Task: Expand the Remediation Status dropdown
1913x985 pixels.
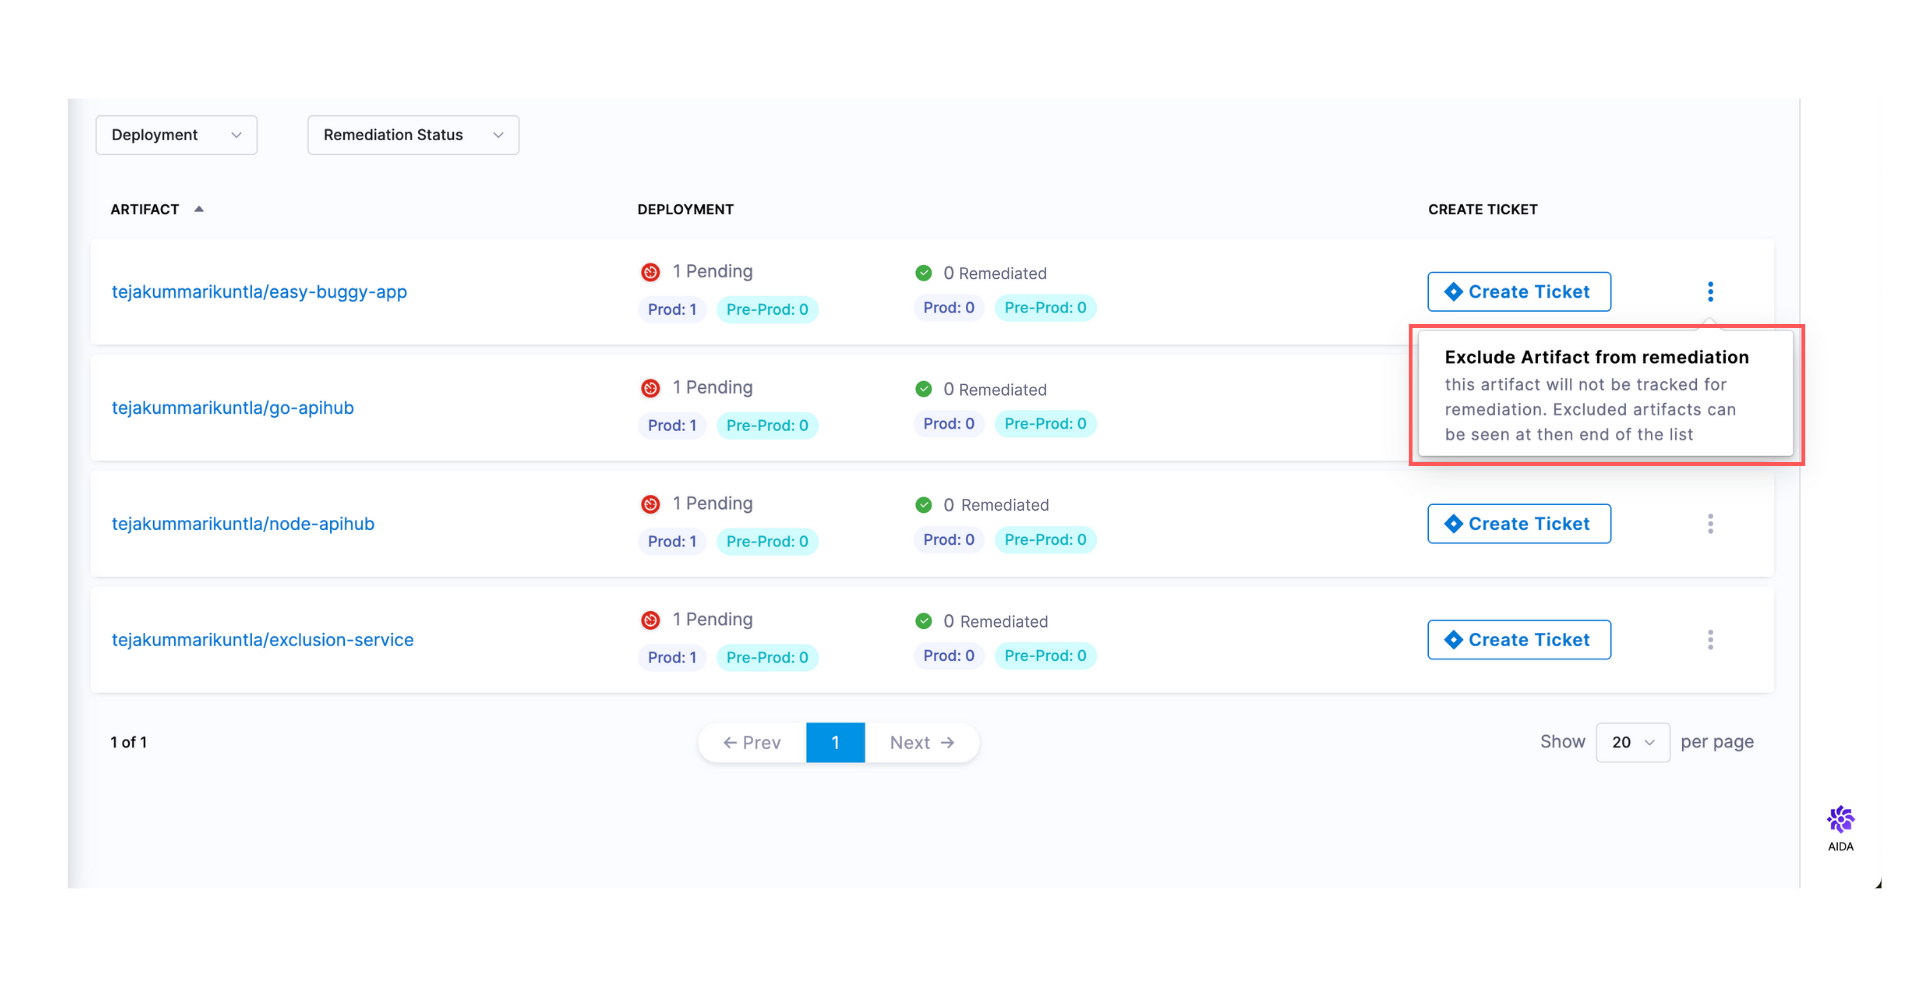Action: click(412, 135)
